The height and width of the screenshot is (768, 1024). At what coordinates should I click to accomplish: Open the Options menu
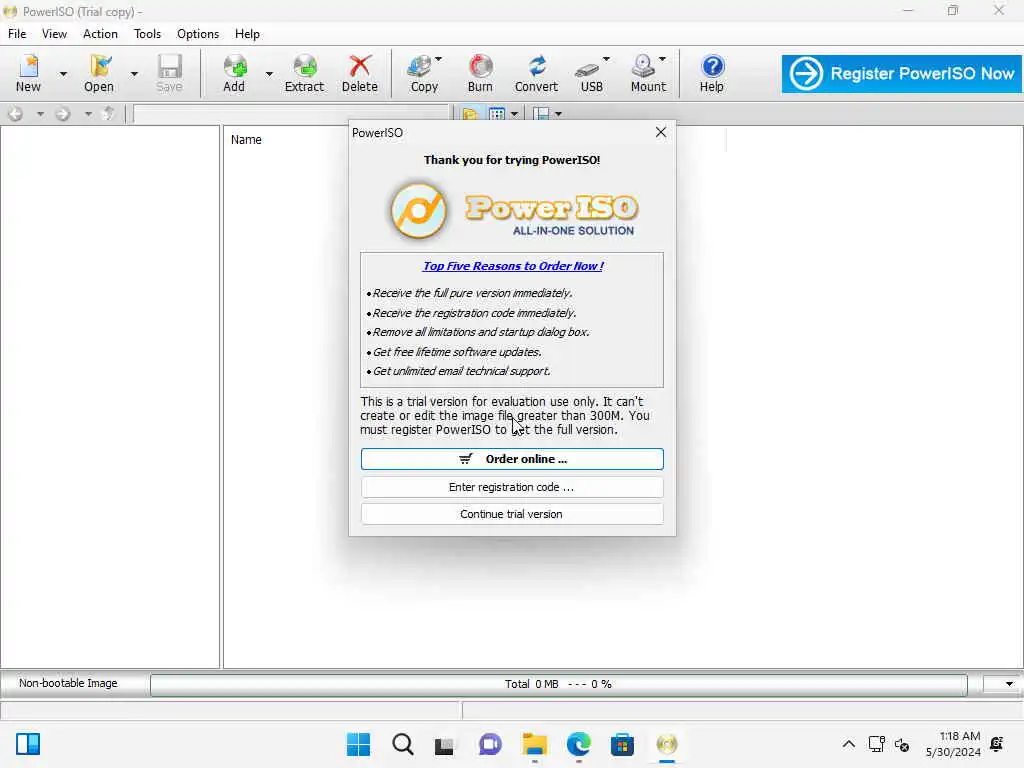[x=198, y=34]
